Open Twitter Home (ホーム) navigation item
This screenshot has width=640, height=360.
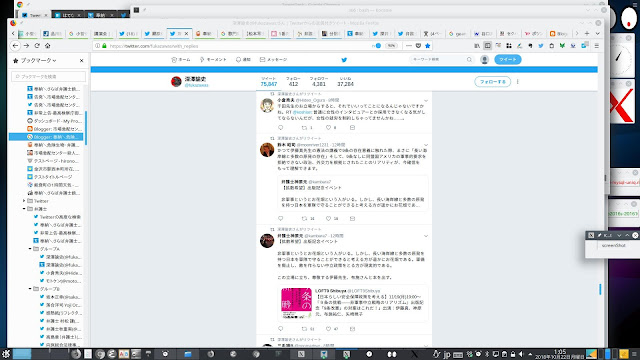181,60
